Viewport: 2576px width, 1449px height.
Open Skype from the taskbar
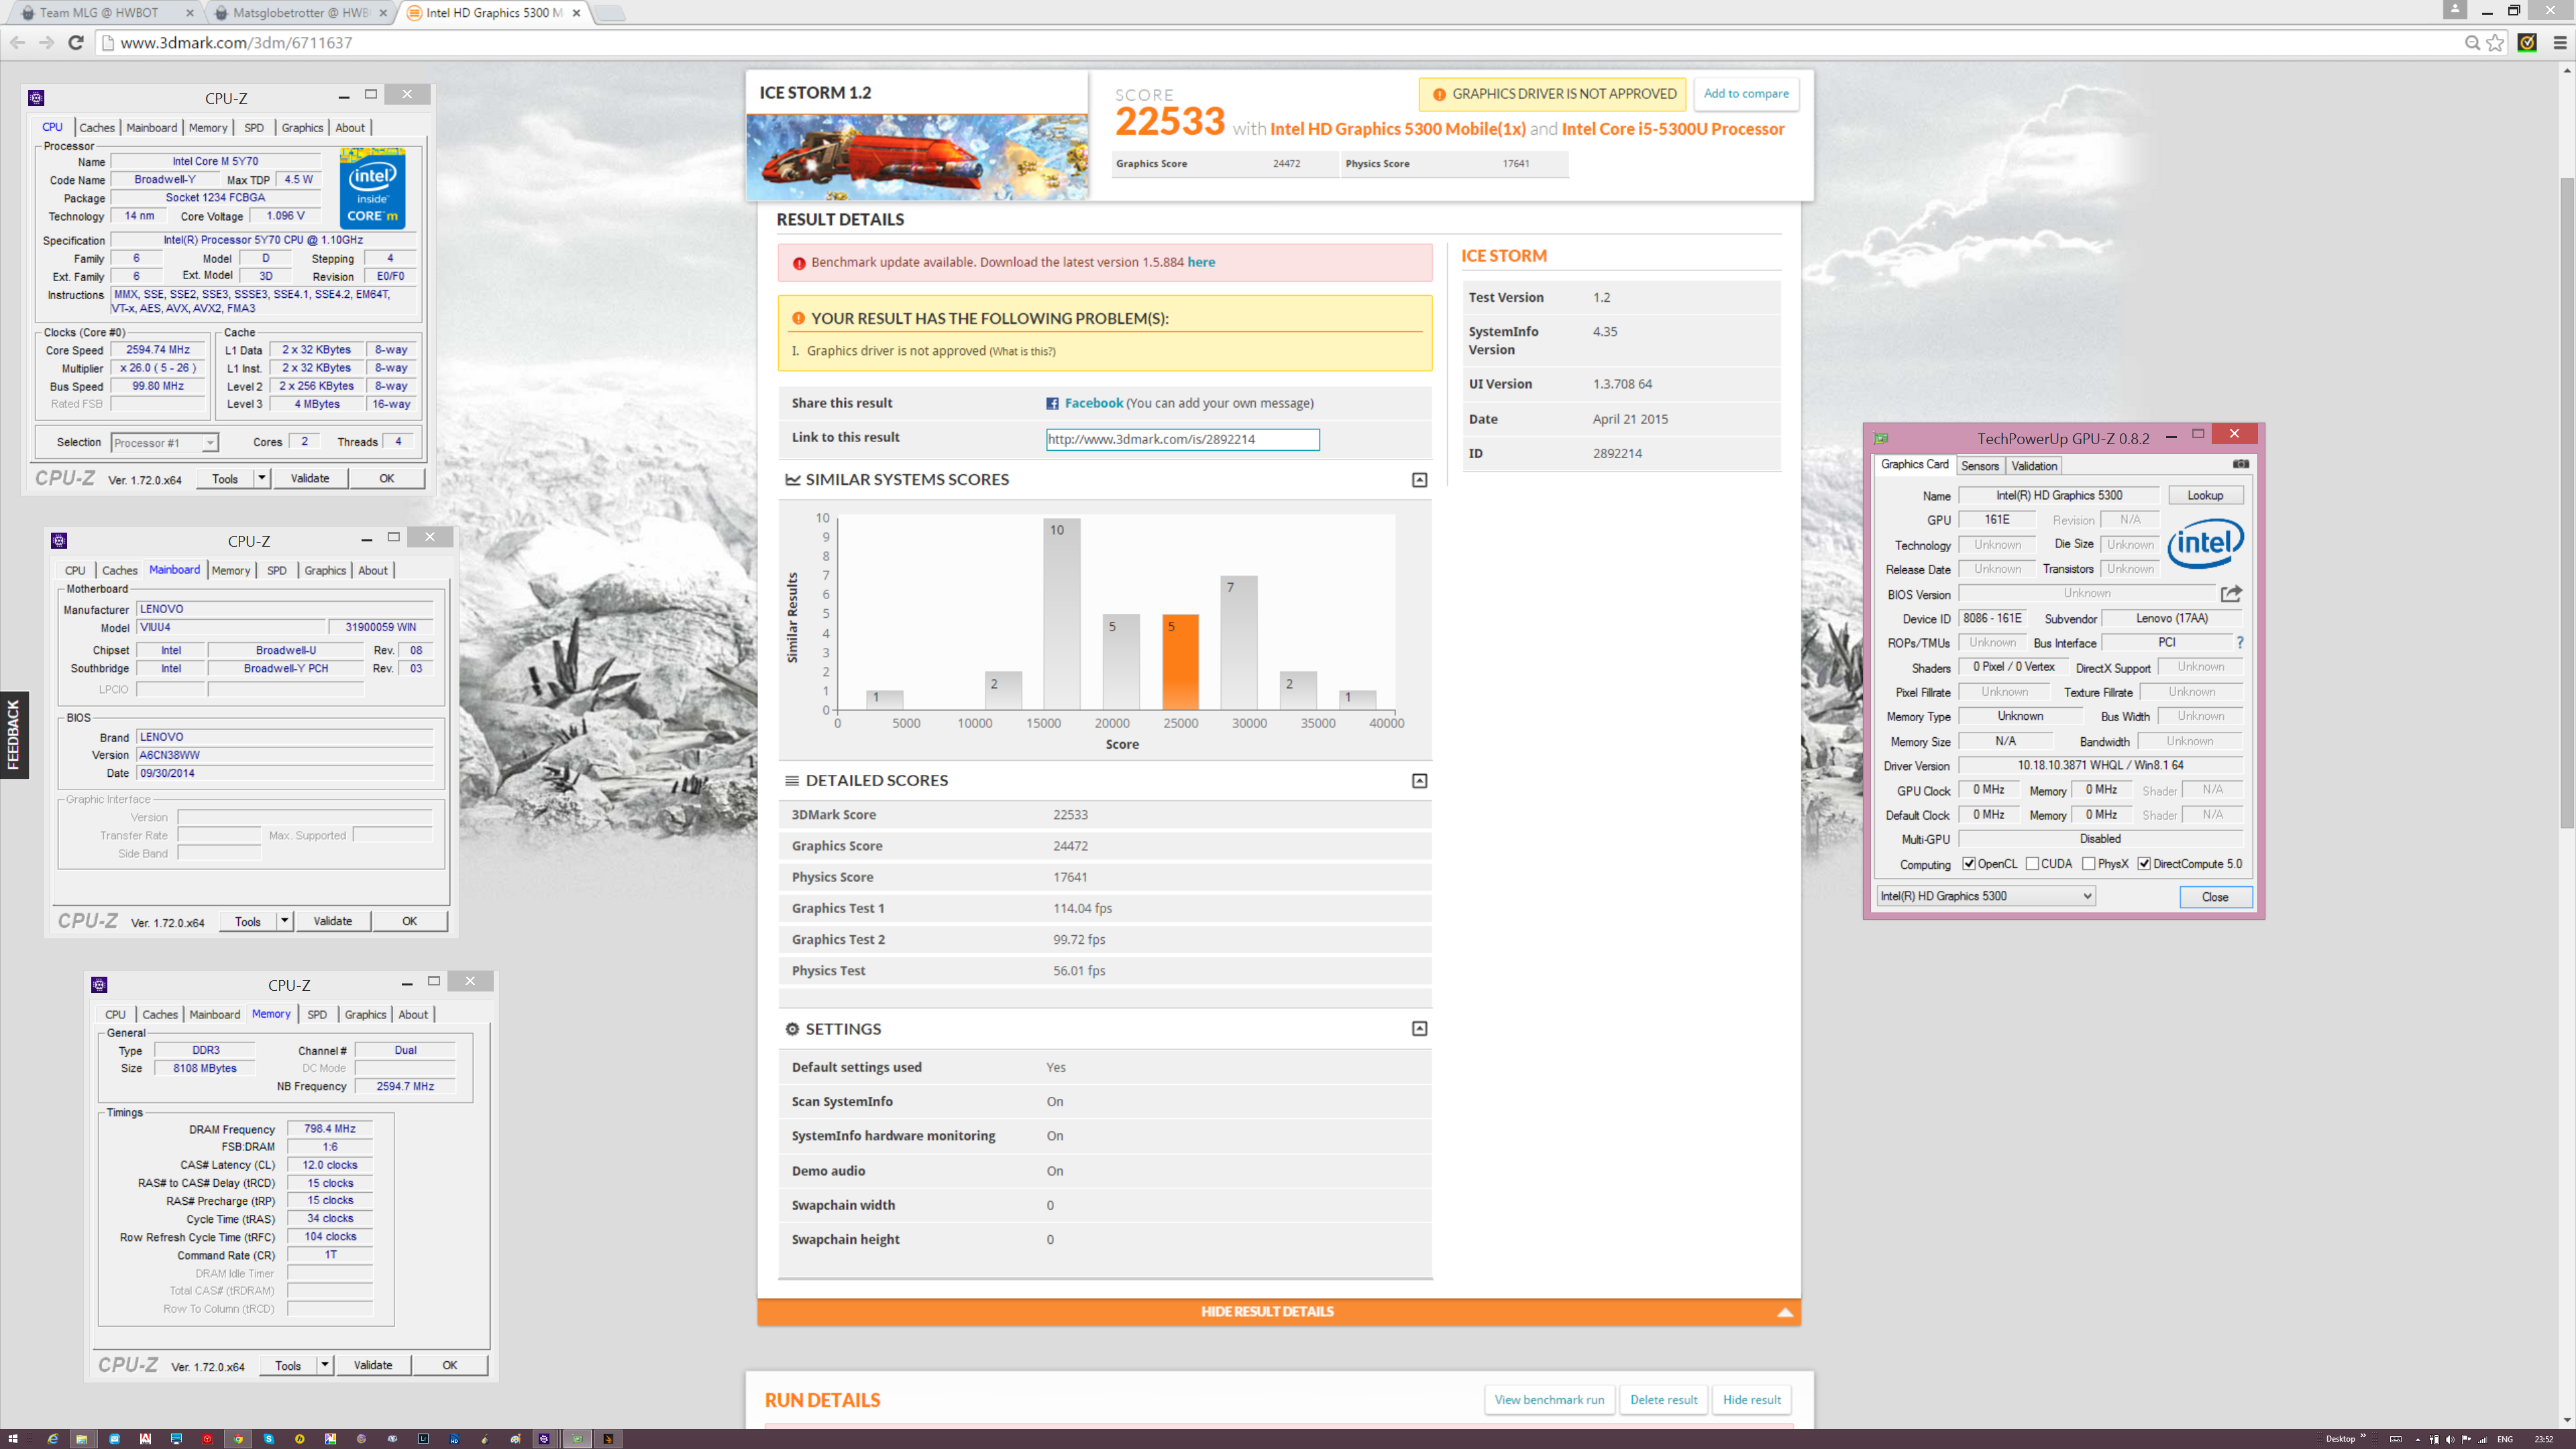pyautogui.click(x=269, y=1439)
